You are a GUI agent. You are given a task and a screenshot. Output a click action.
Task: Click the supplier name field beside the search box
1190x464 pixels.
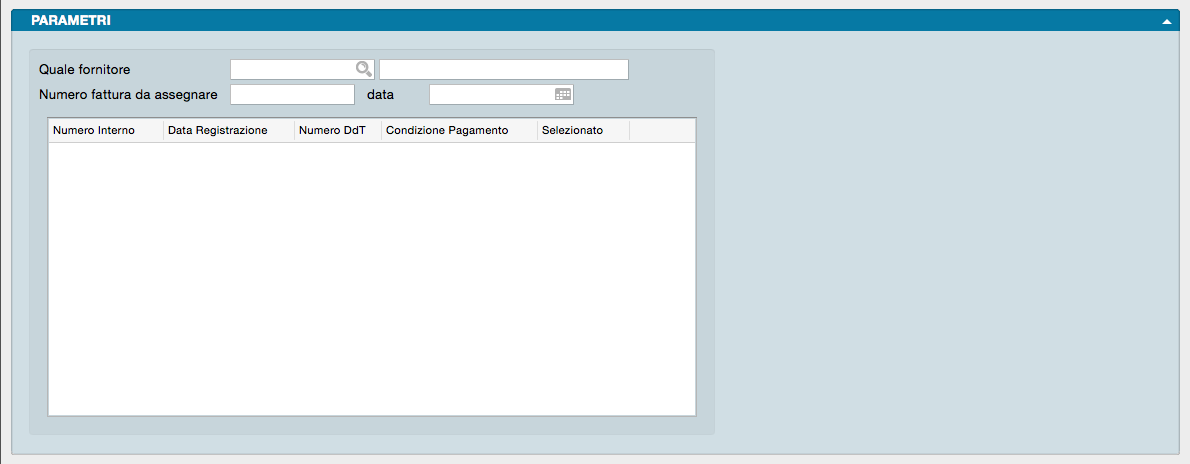[x=503, y=69]
